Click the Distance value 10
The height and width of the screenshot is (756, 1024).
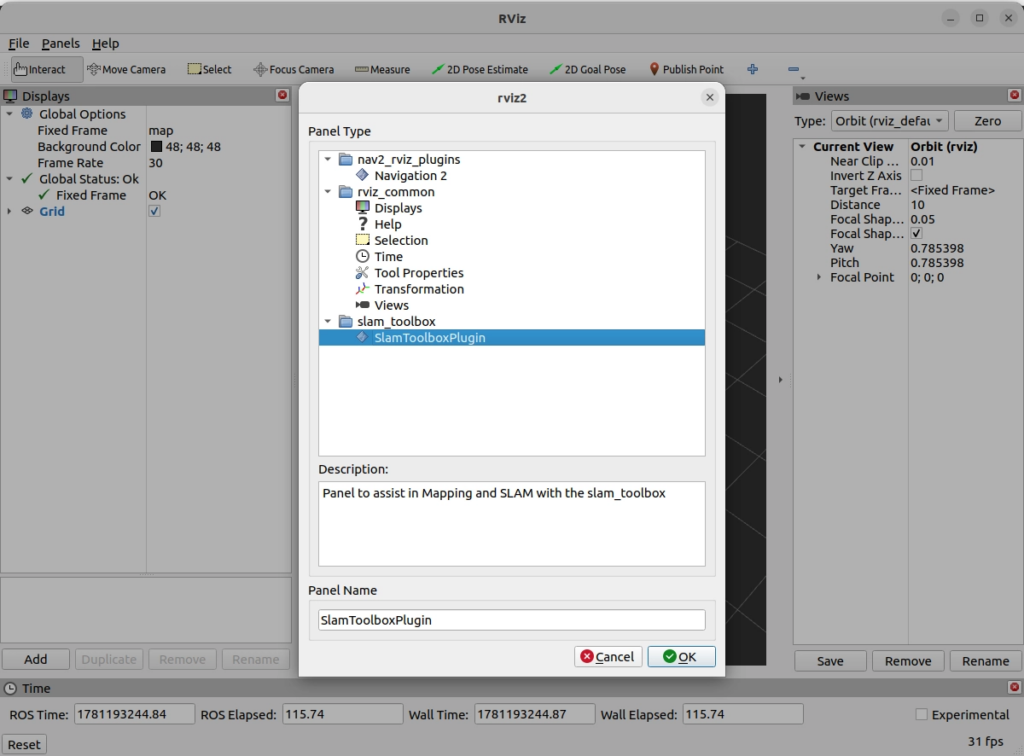(x=918, y=204)
